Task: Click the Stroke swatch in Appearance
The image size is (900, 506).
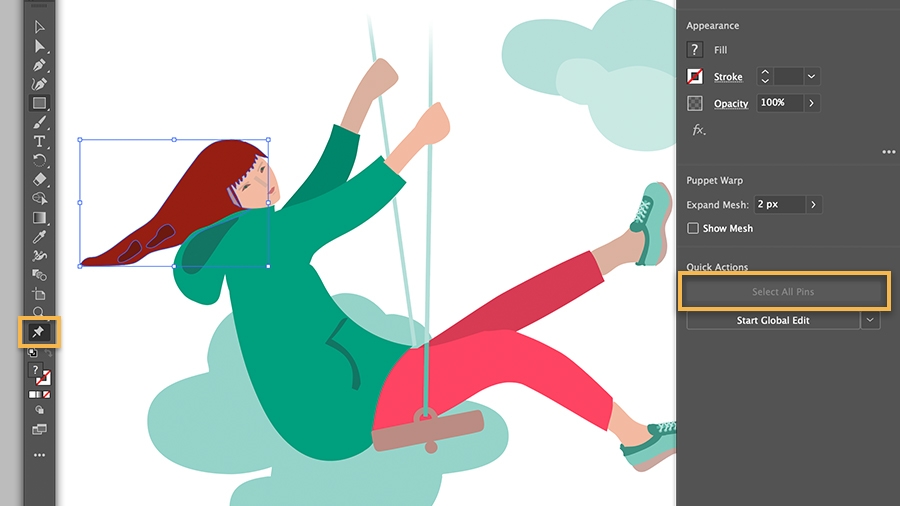Action: 695,76
